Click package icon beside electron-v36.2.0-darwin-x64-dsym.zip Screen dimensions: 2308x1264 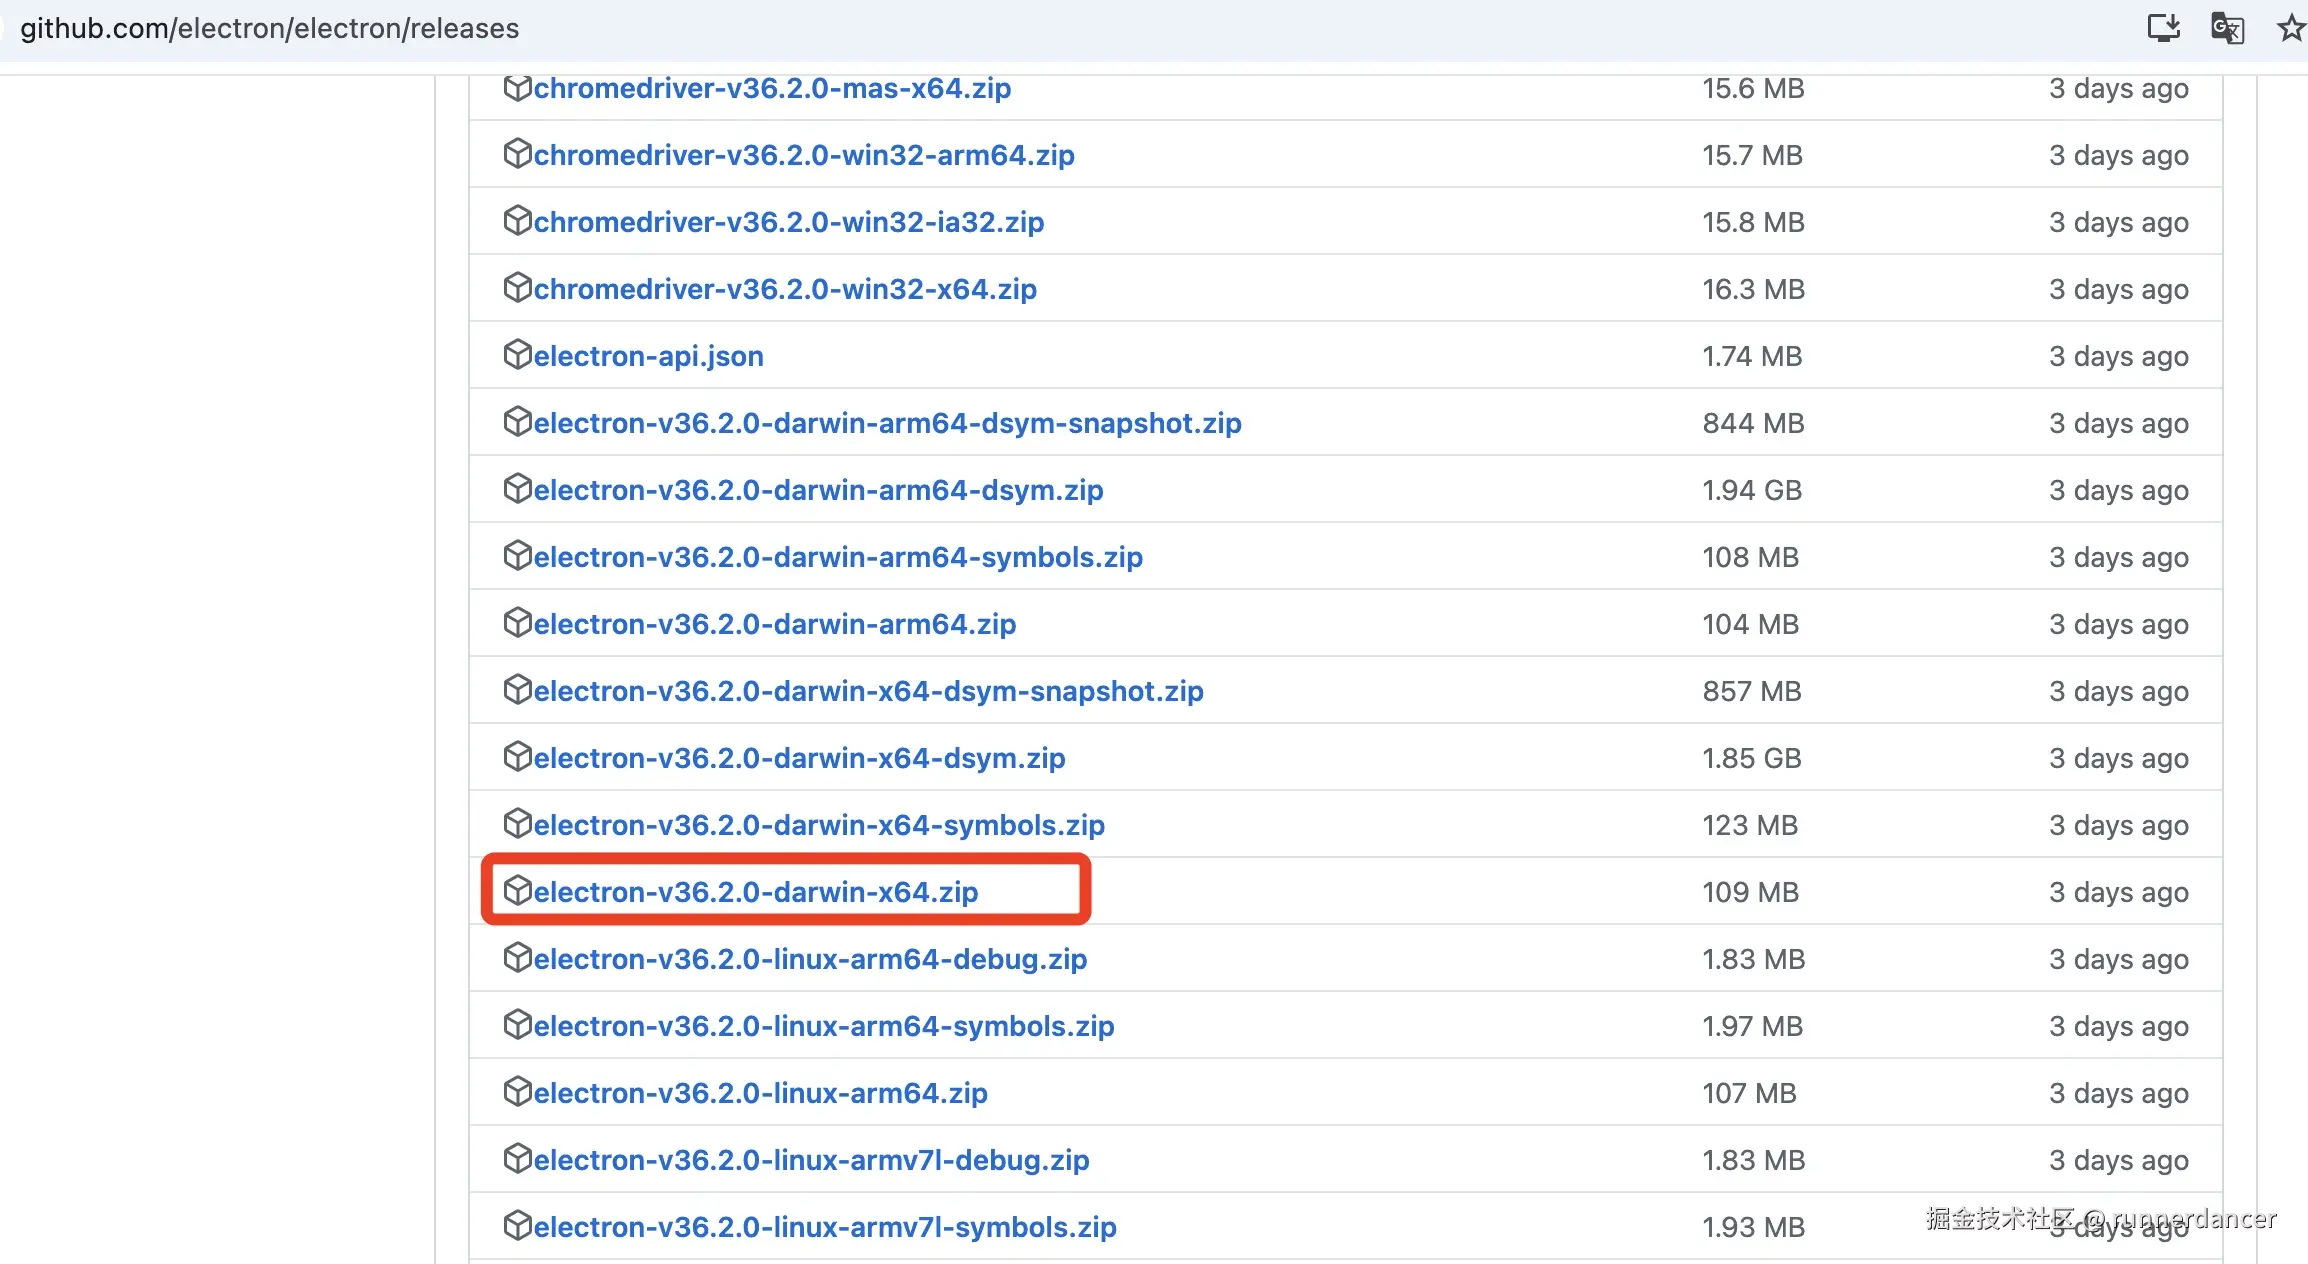pos(517,757)
